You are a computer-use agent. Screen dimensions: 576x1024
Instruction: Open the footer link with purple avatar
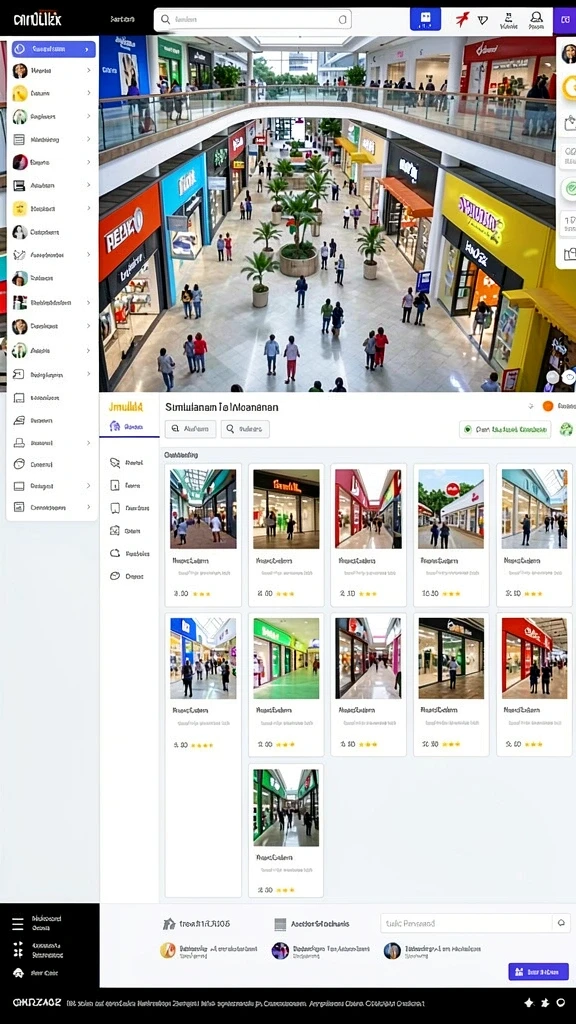tap(321, 951)
